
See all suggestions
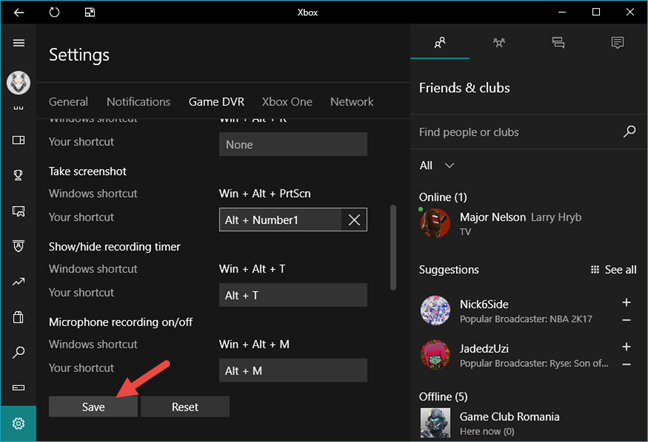click(x=613, y=270)
